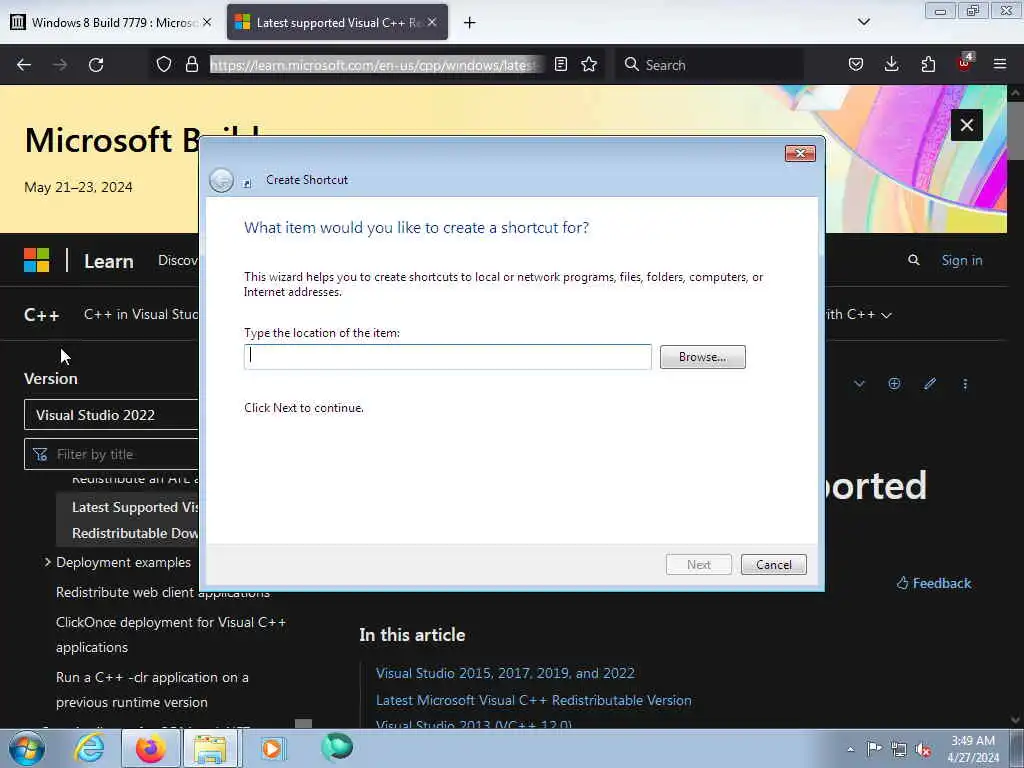Open the muted volume tray icon
The height and width of the screenshot is (768, 1024).
coord(923,749)
